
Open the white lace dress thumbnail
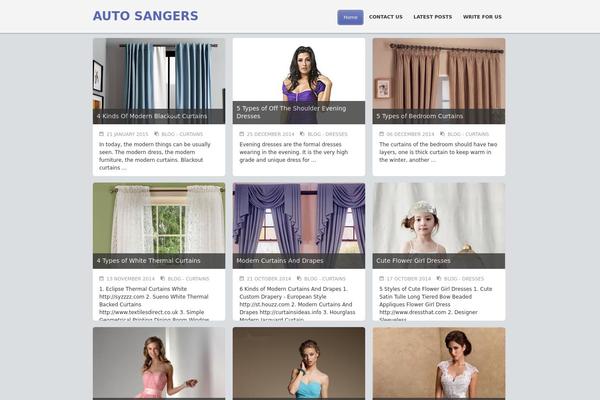coord(439,362)
